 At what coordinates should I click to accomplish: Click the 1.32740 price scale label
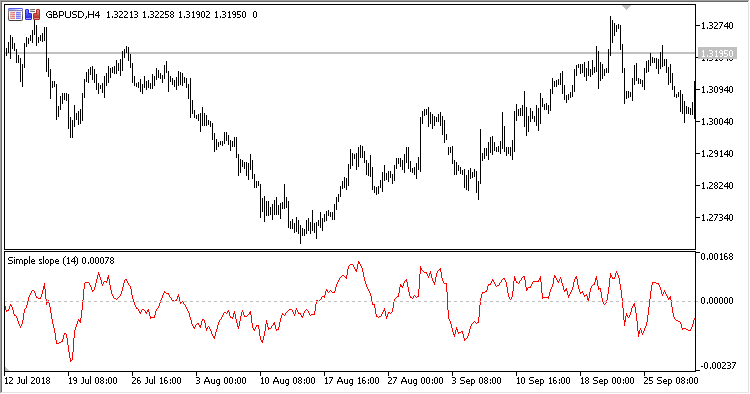tap(717, 26)
